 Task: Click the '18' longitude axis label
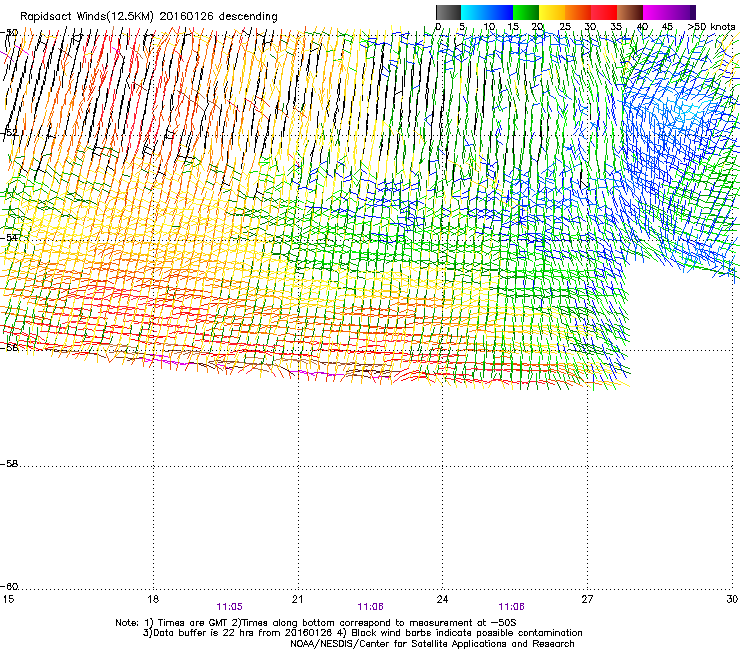tap(153, 599)
